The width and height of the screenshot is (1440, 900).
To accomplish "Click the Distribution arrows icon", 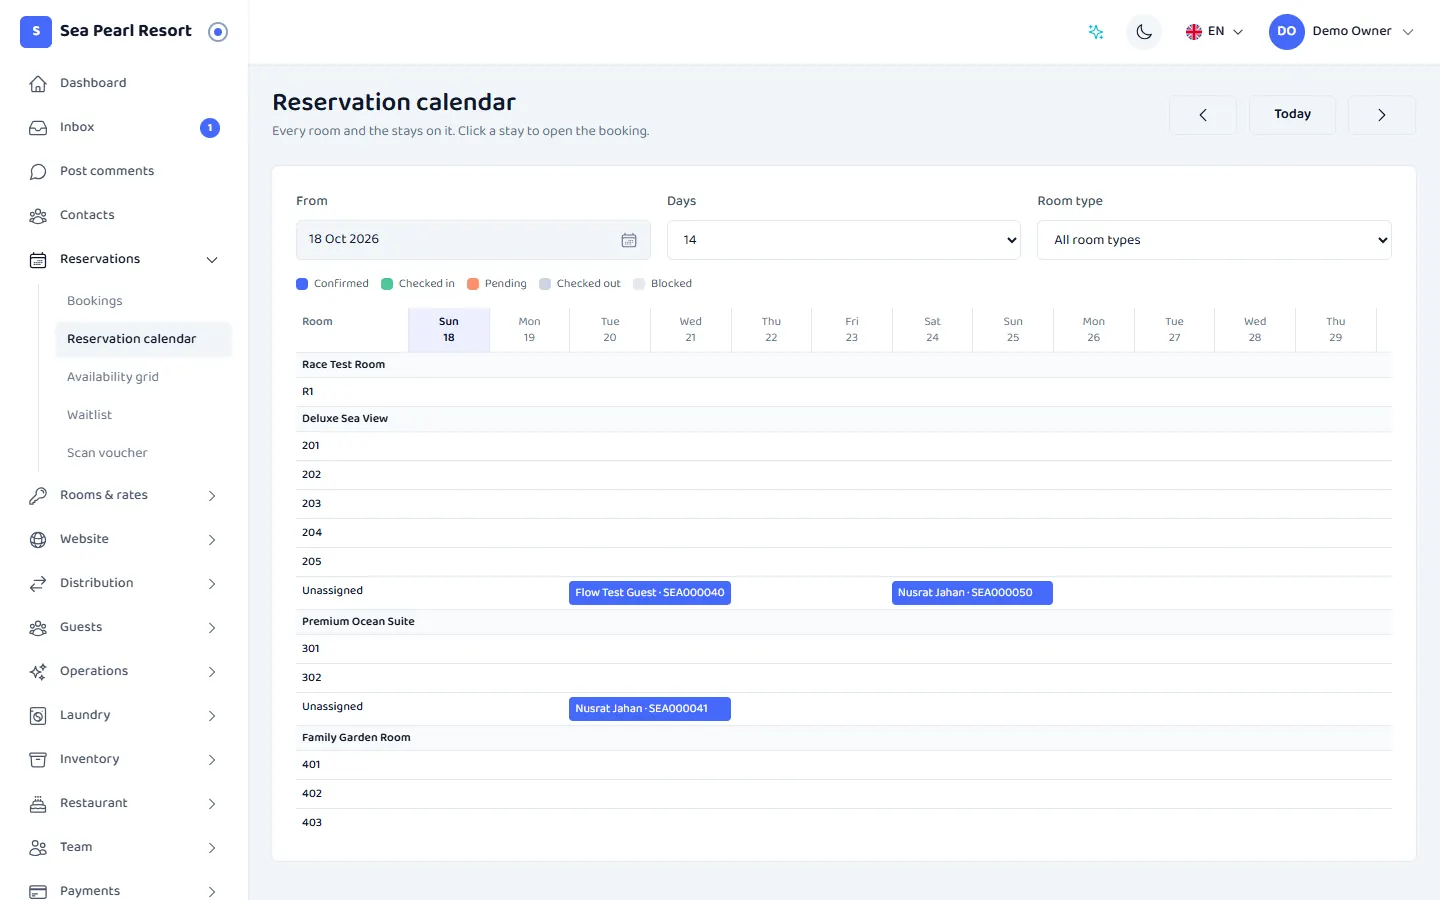I will [38, 583].
